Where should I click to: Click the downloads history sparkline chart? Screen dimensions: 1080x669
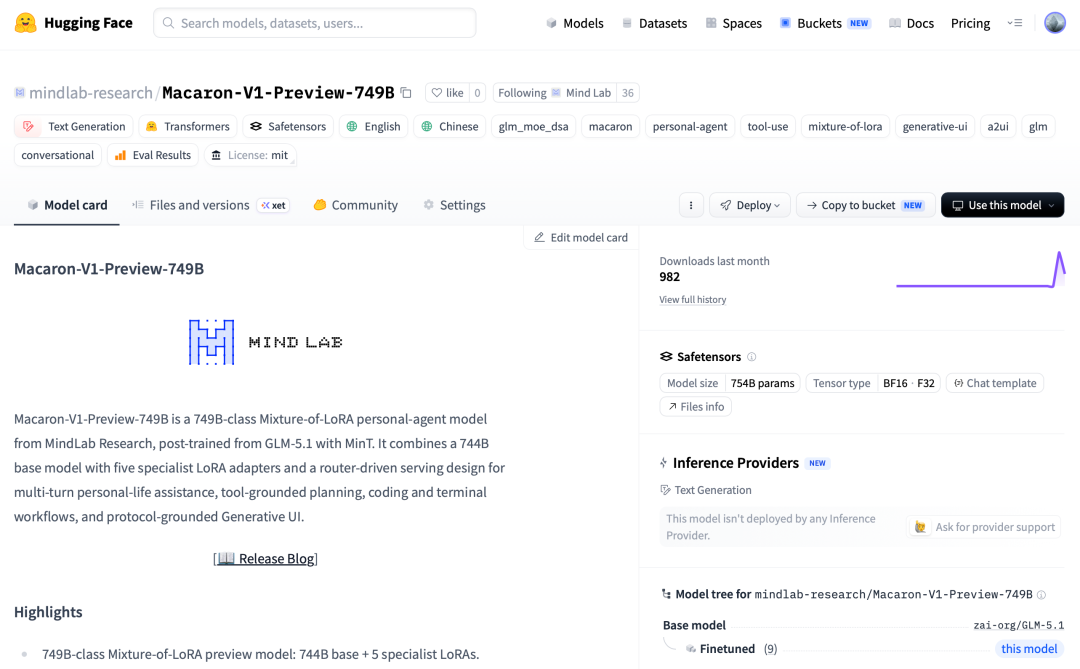pos(980,270)
